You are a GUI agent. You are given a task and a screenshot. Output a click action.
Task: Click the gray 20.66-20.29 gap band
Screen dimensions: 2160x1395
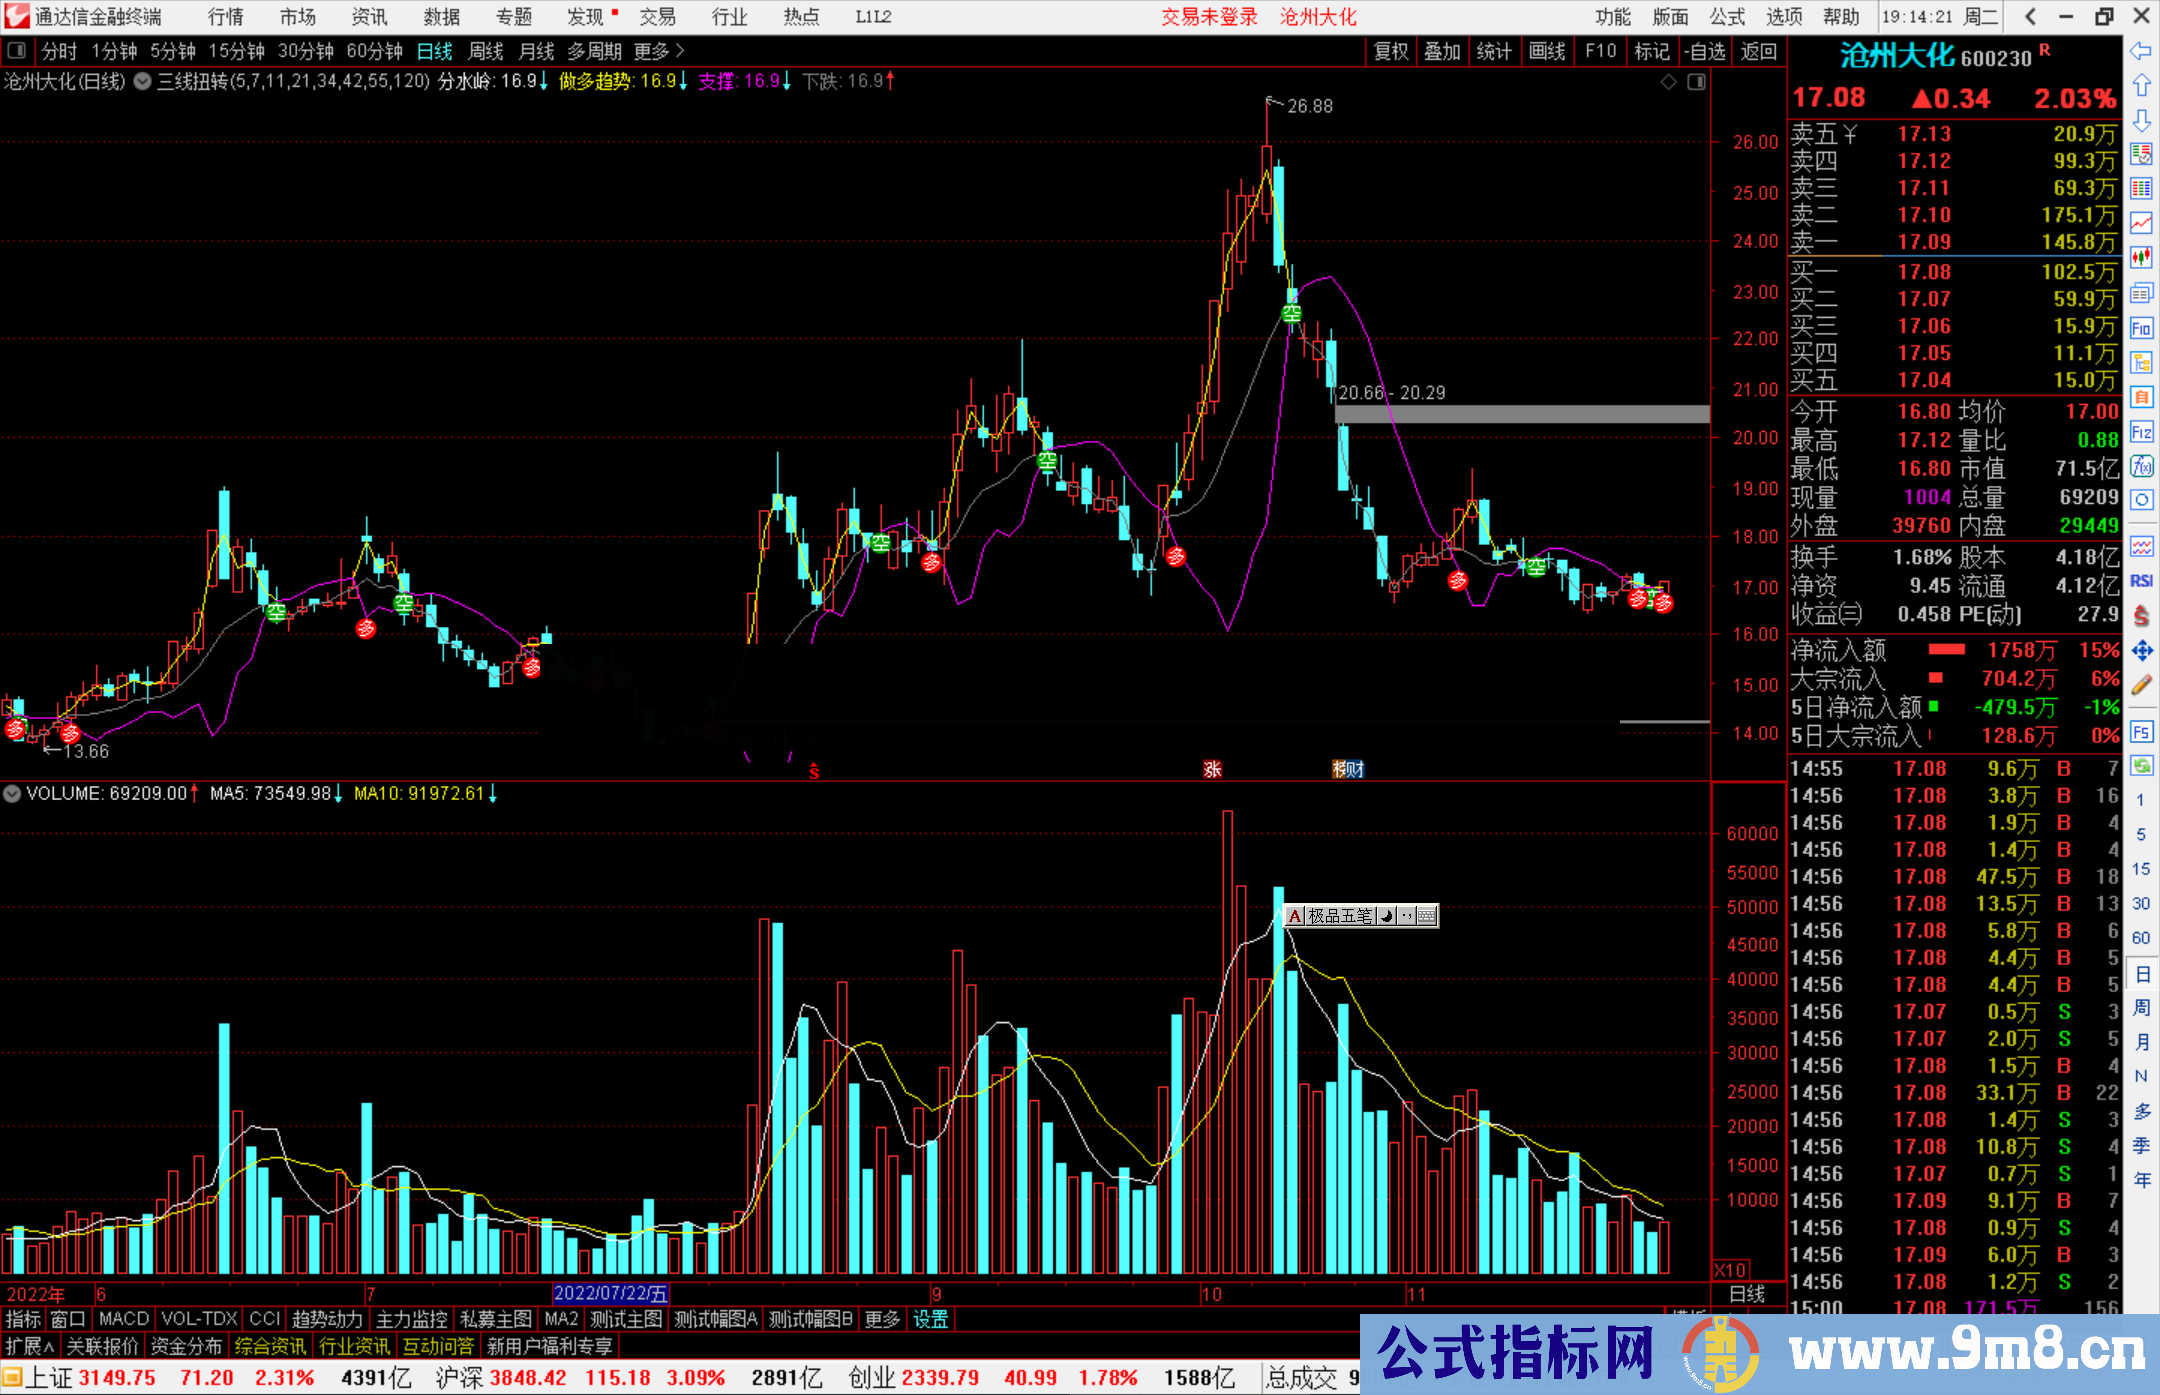[1522, 414]
